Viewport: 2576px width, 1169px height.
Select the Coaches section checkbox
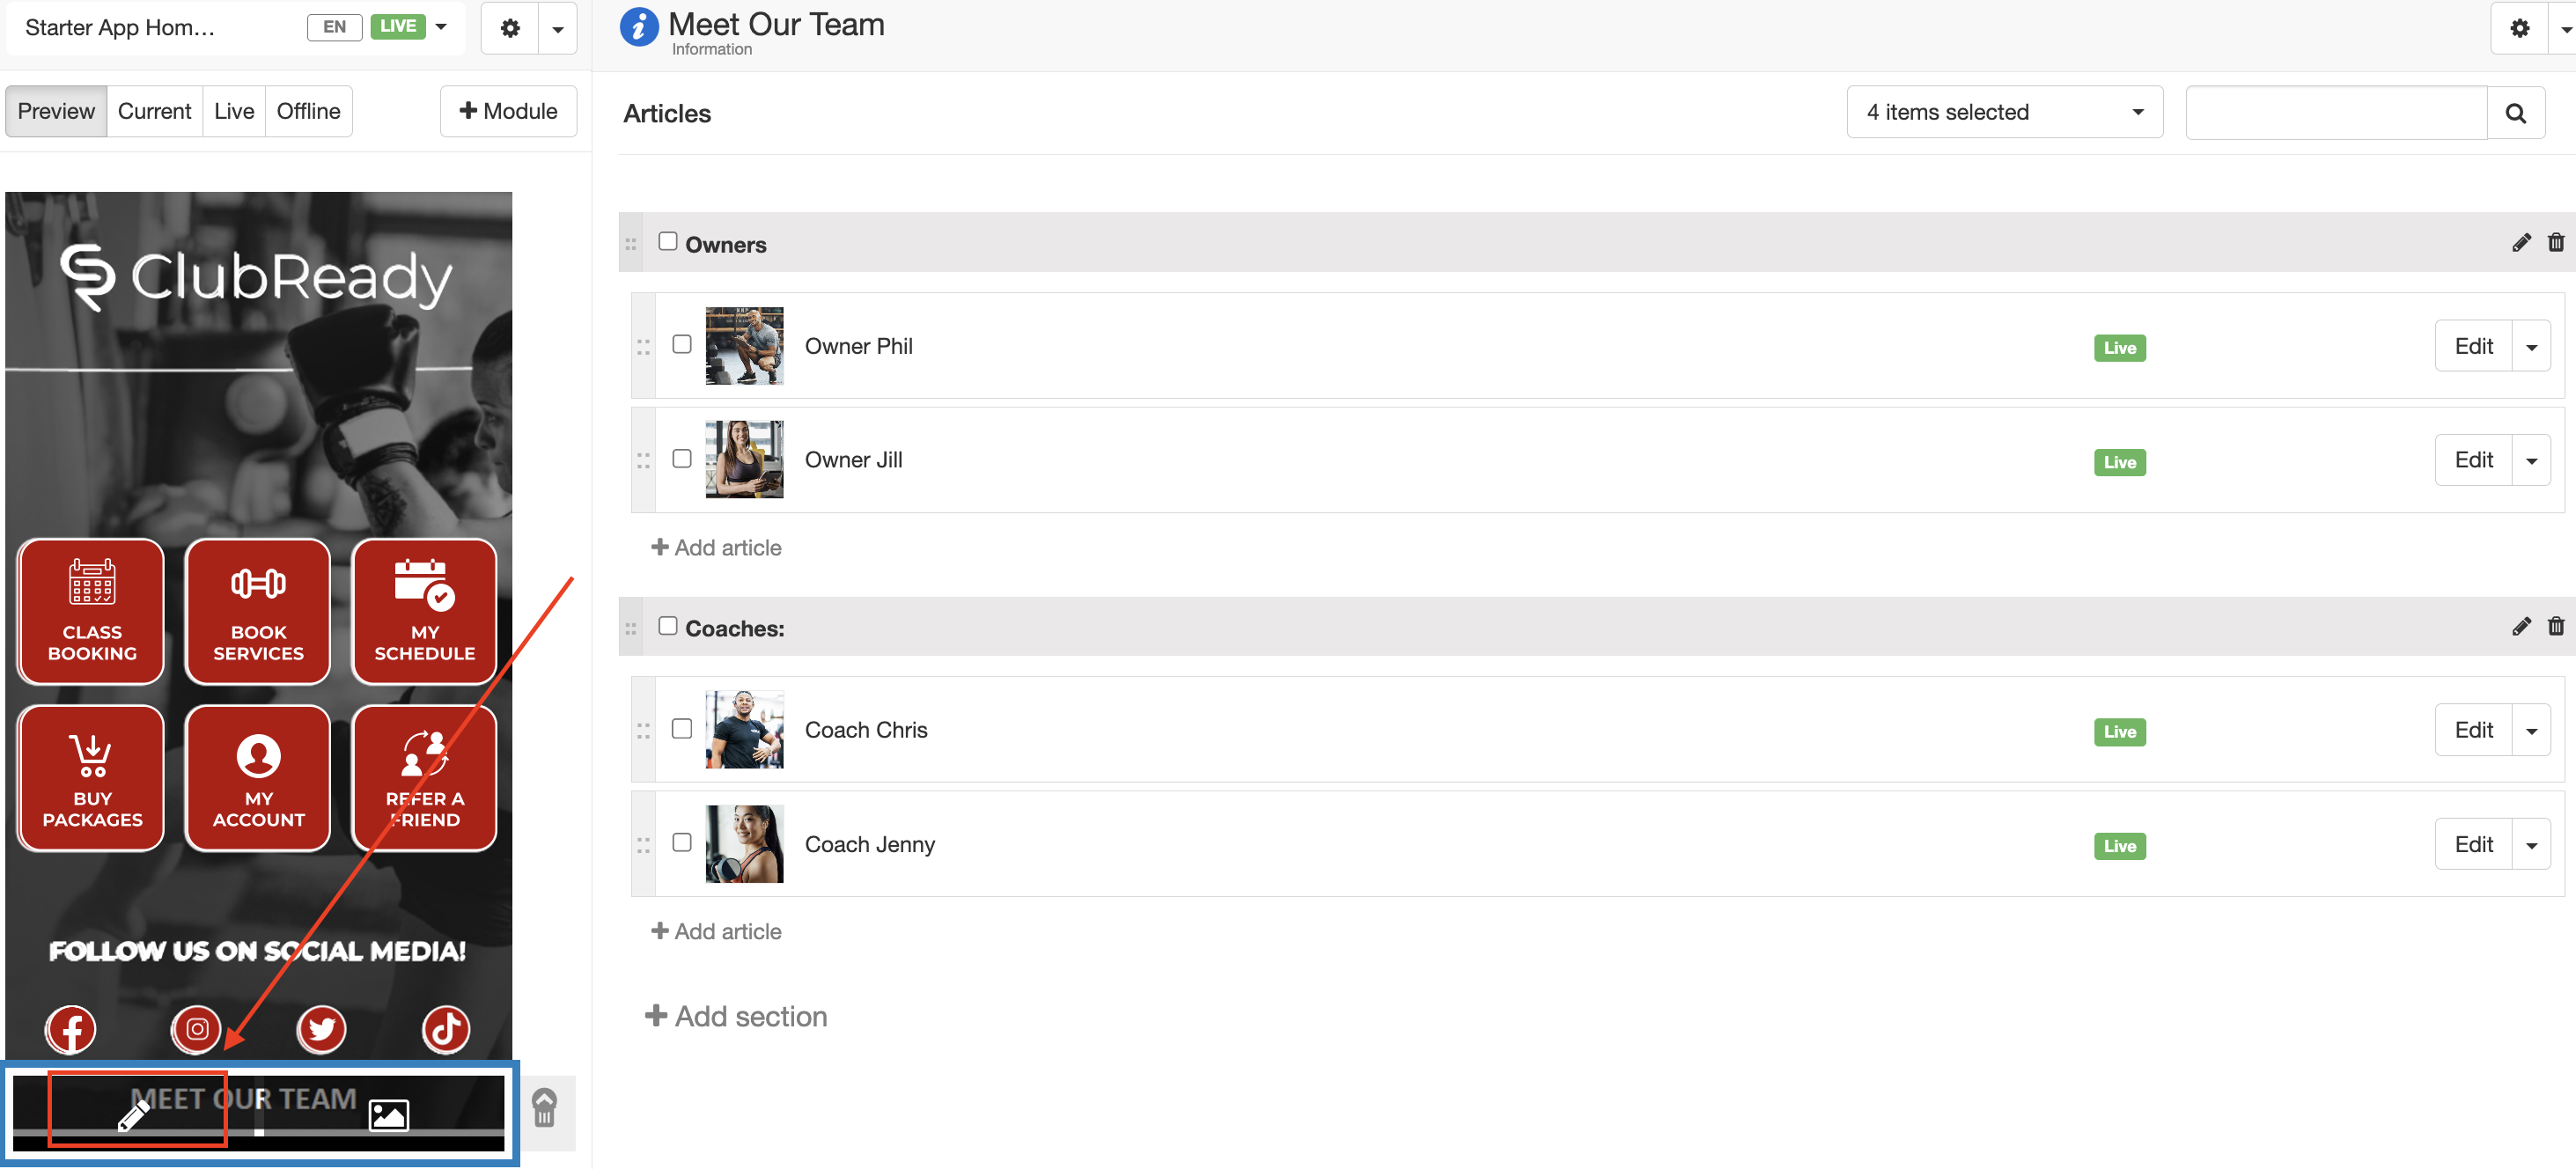(668, 625)
